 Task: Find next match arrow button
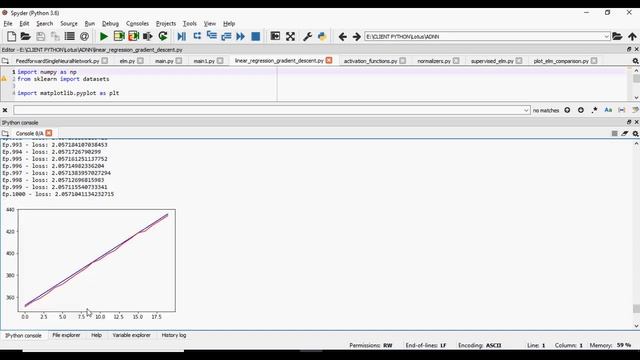(x=581, y=110)
